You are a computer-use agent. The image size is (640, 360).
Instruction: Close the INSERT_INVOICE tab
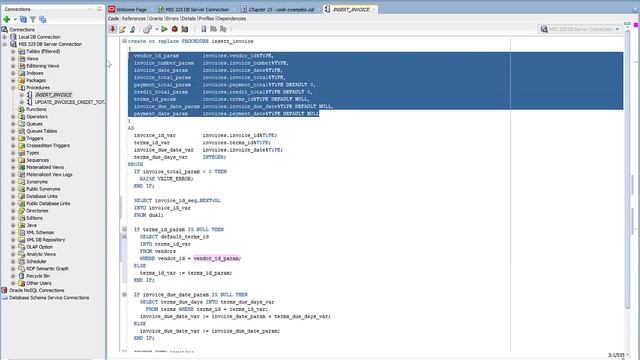(x=373, y=9)
